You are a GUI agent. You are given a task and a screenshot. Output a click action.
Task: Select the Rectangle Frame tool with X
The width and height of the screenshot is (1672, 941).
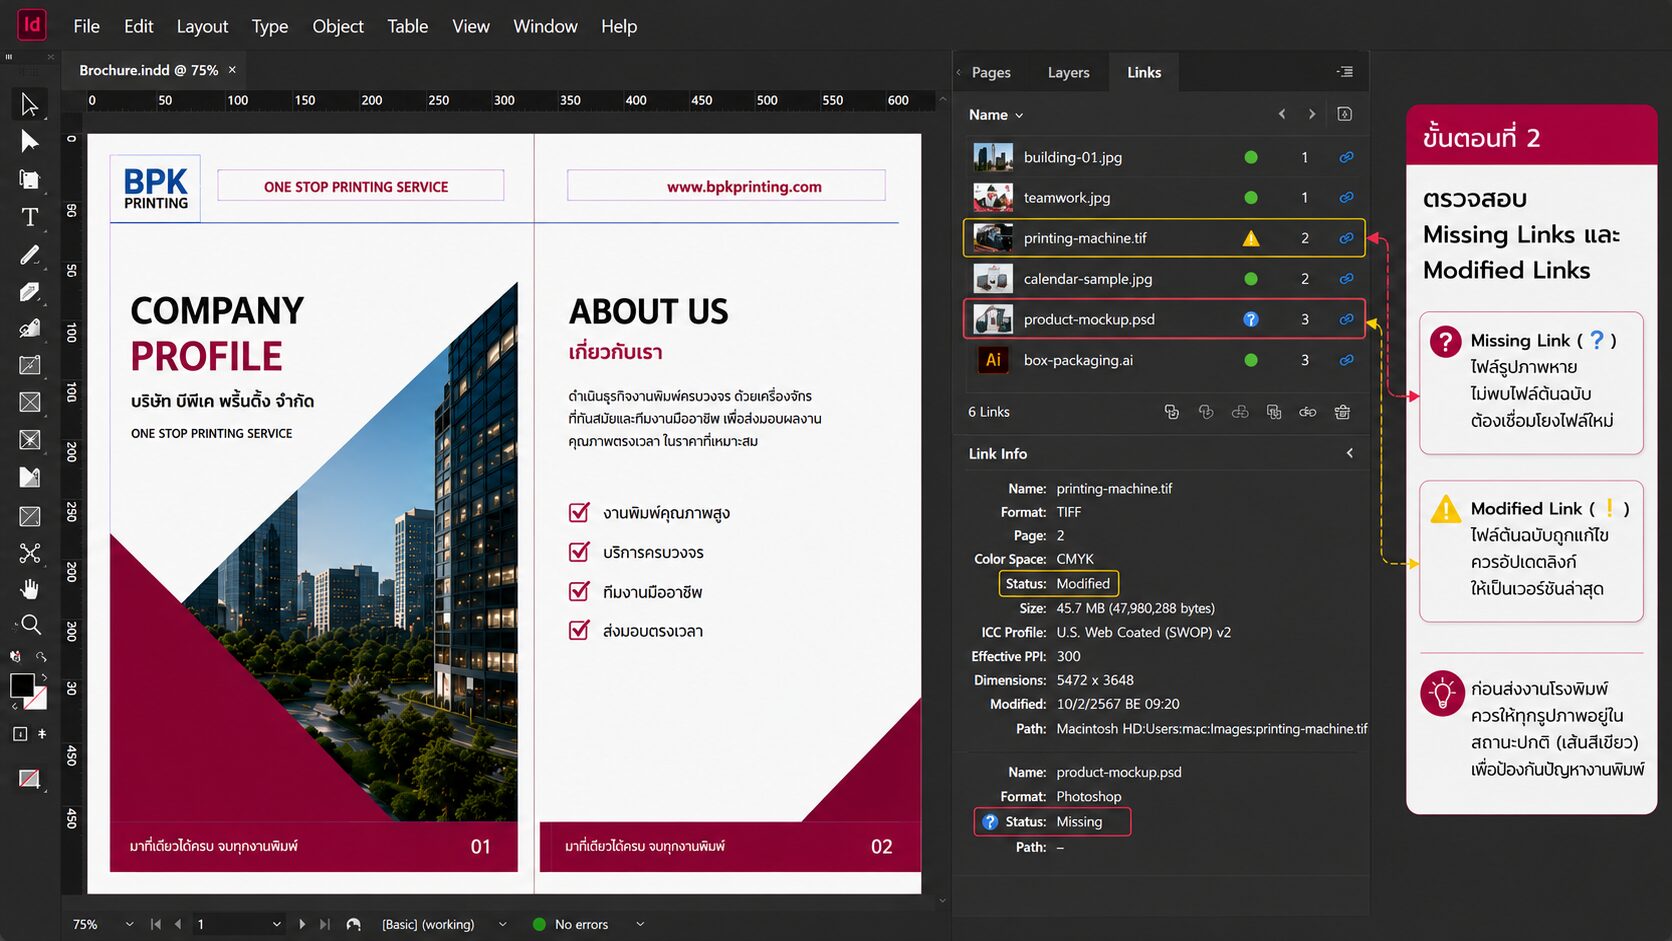pos(30,402)
